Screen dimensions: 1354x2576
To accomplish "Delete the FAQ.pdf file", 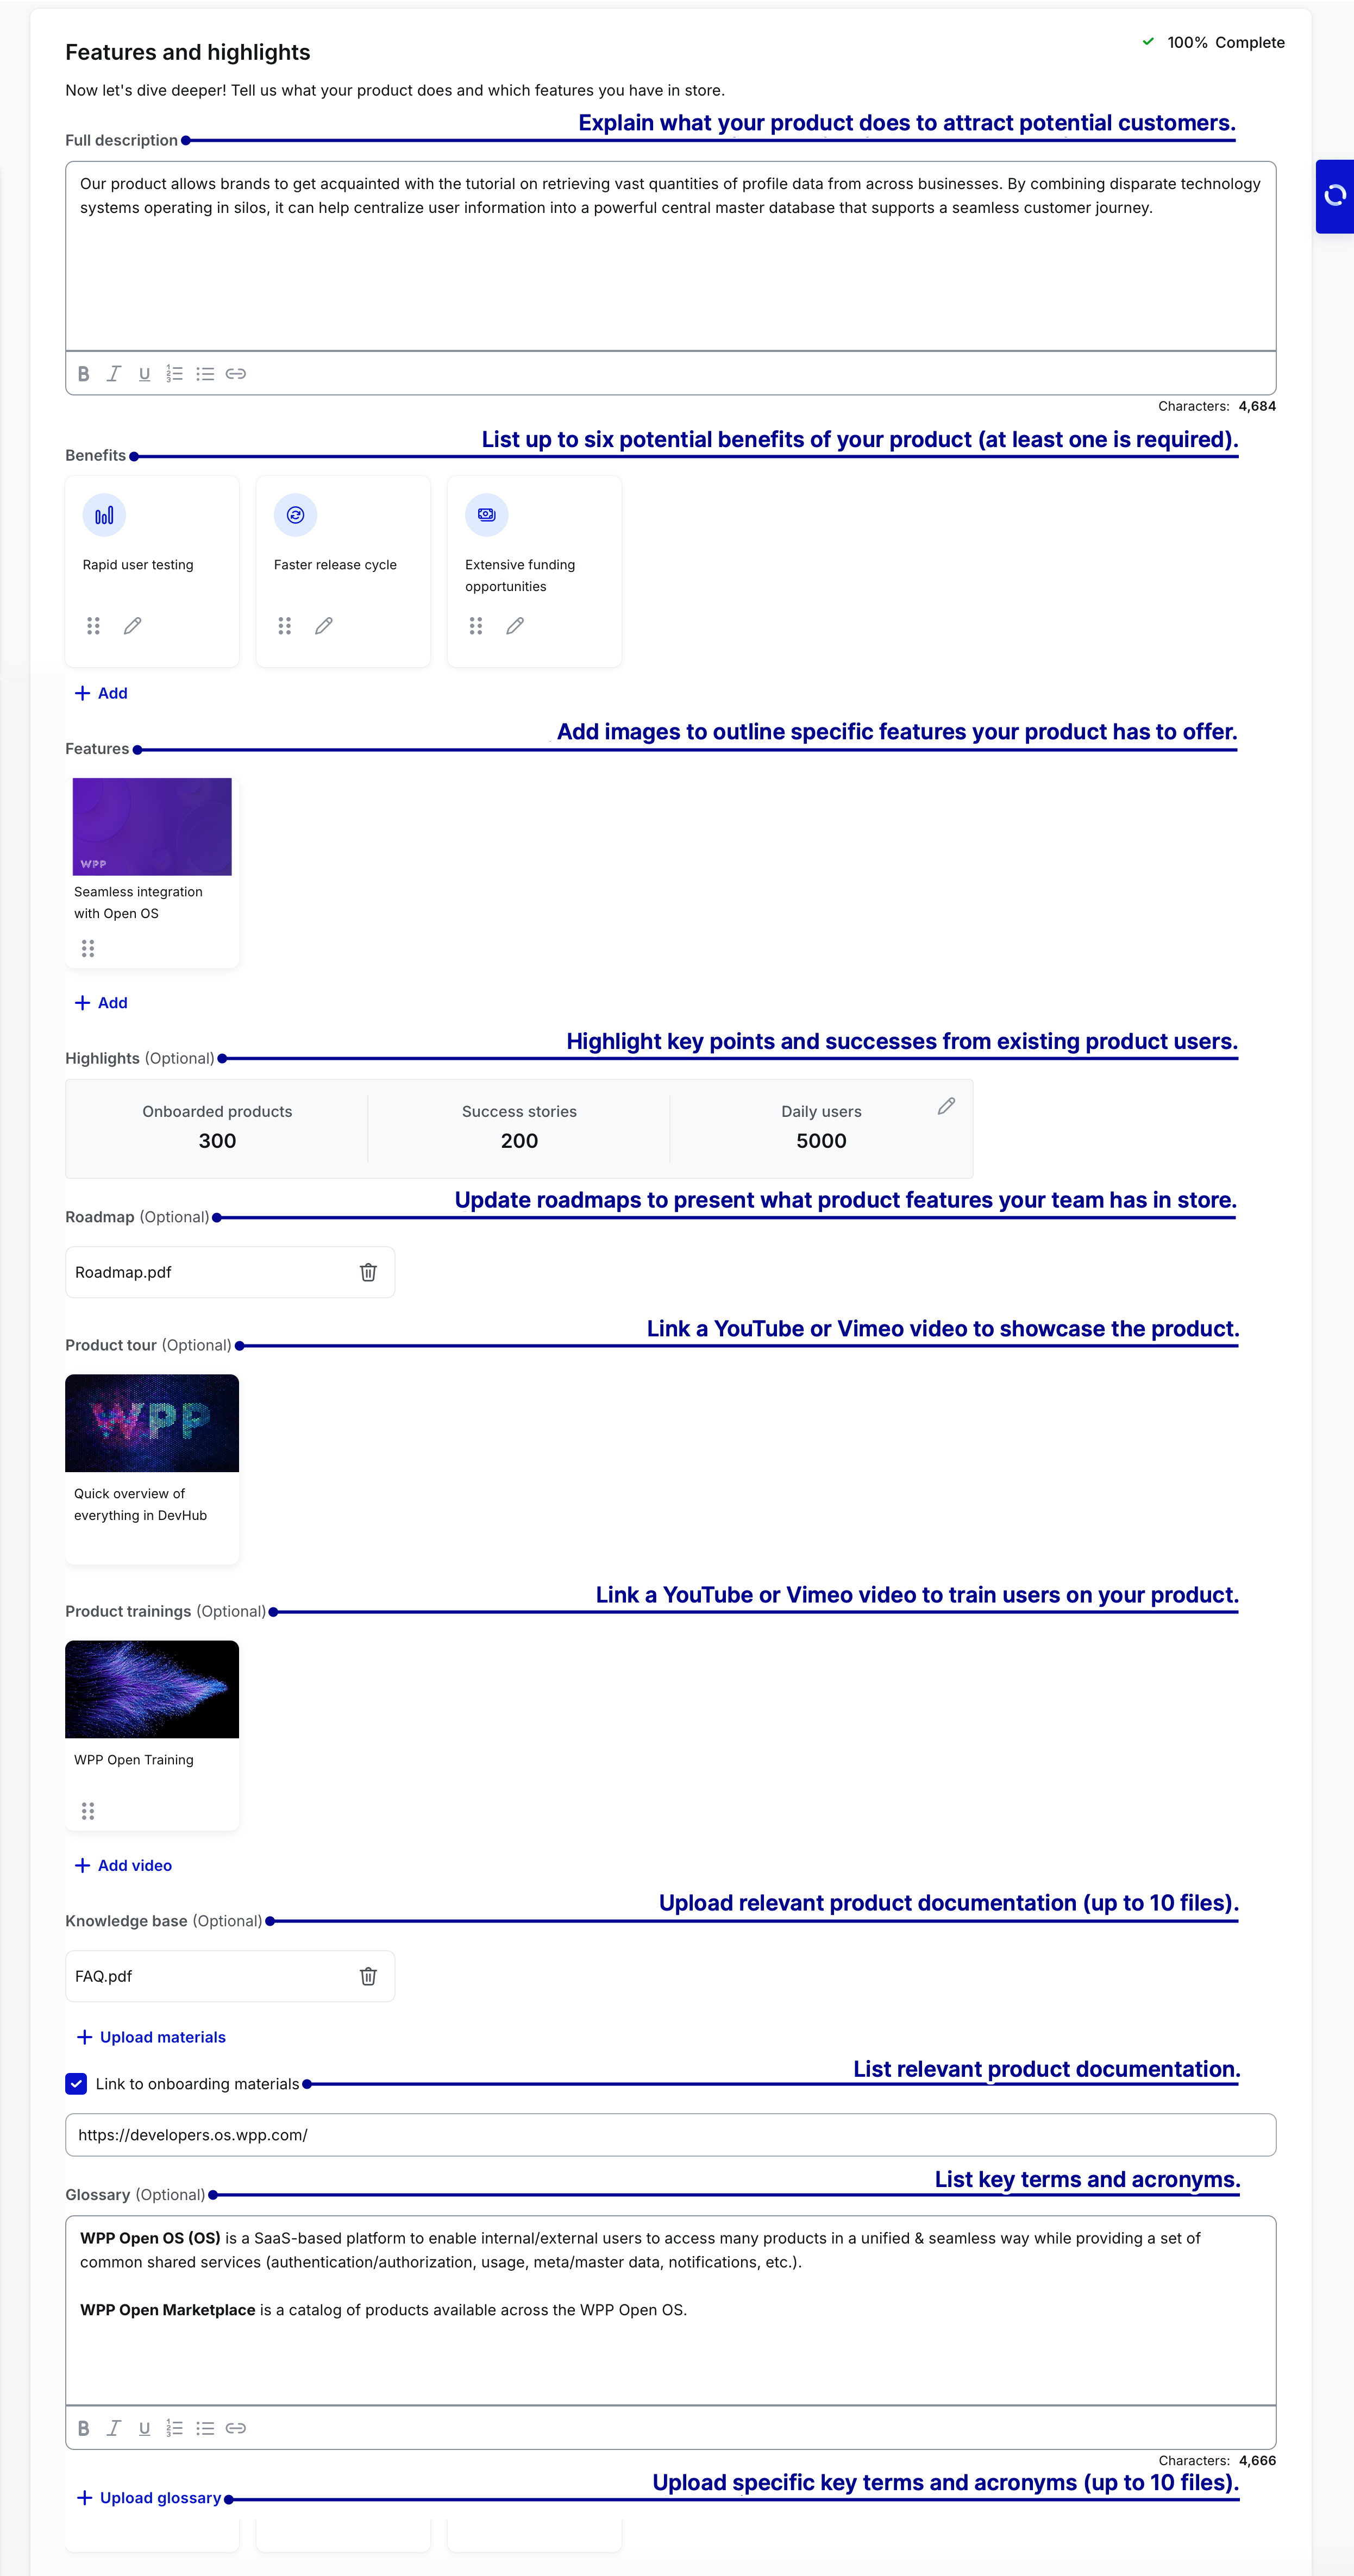I will [368, 1976].
